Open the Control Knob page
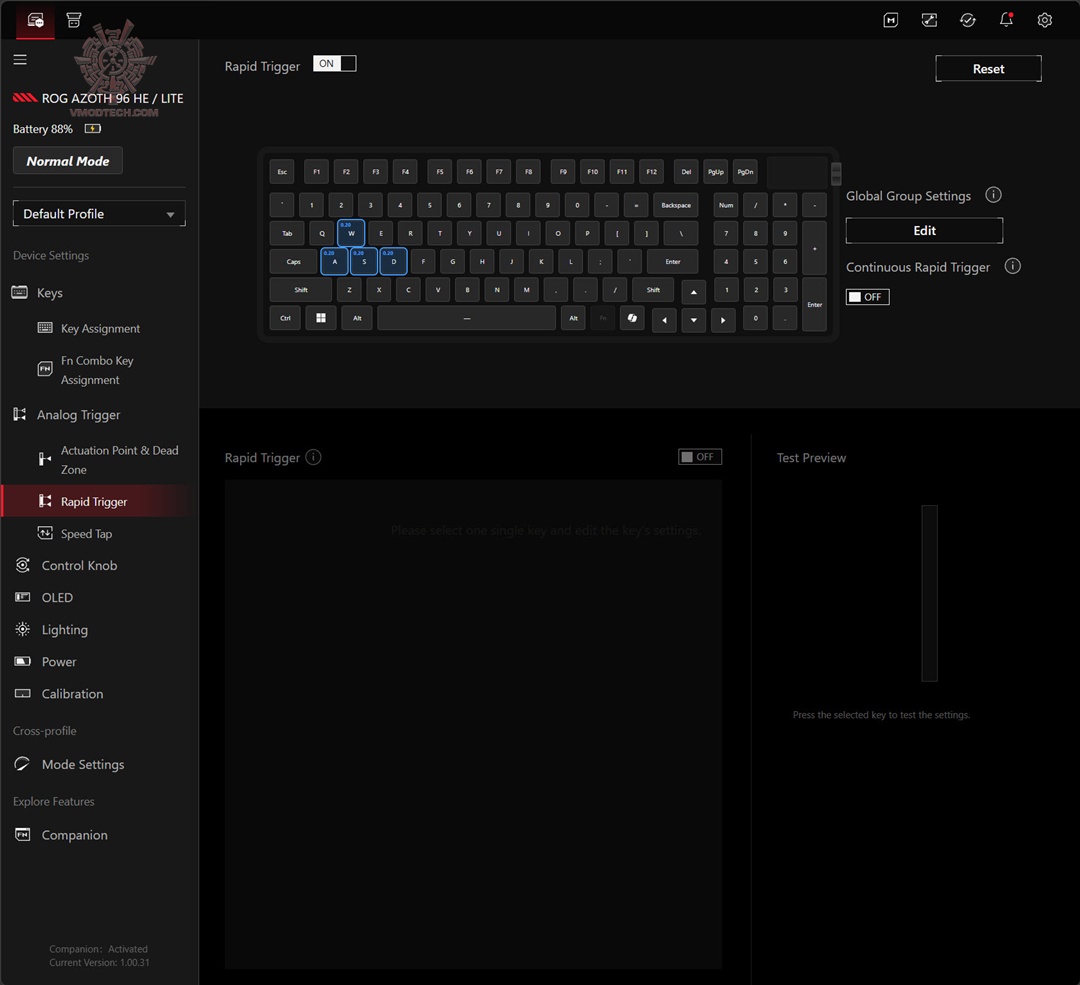Screen dimensions: 1080x985 pyautogui.click(x=79, y=566)
